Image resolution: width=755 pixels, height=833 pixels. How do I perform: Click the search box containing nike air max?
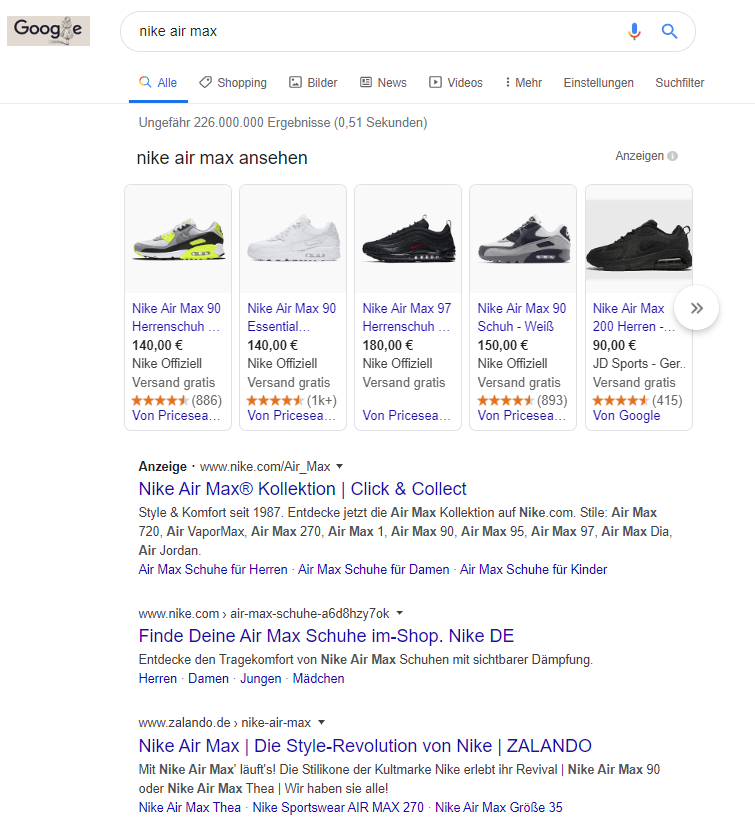pos(372,31)
